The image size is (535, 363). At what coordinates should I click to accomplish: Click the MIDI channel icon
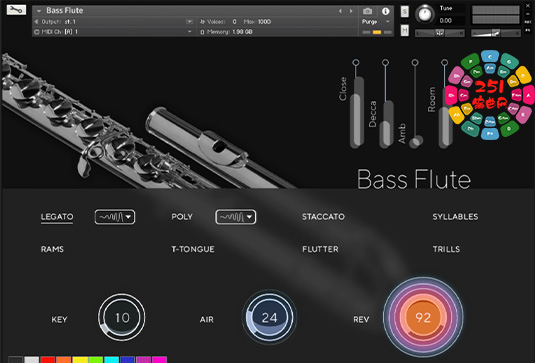click(37, 32)
